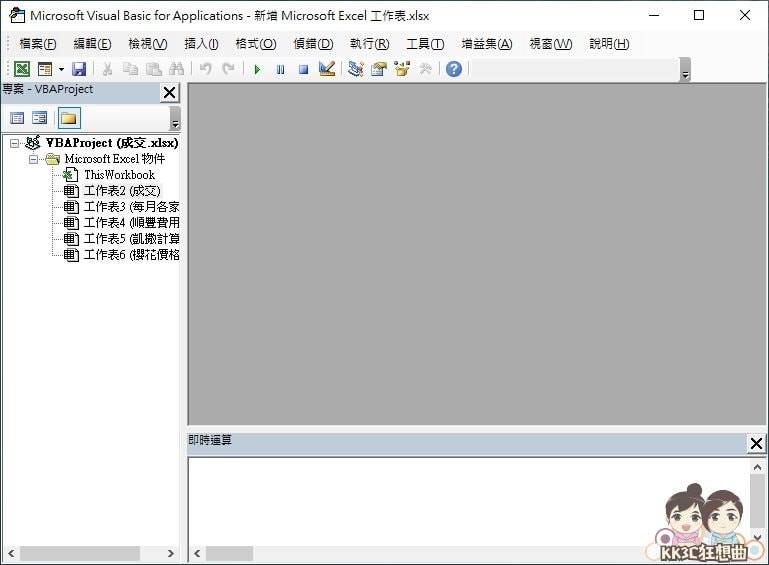Open the 檔案(F) menu
This screenshot has width=769, height=565.
coord(38,44)
